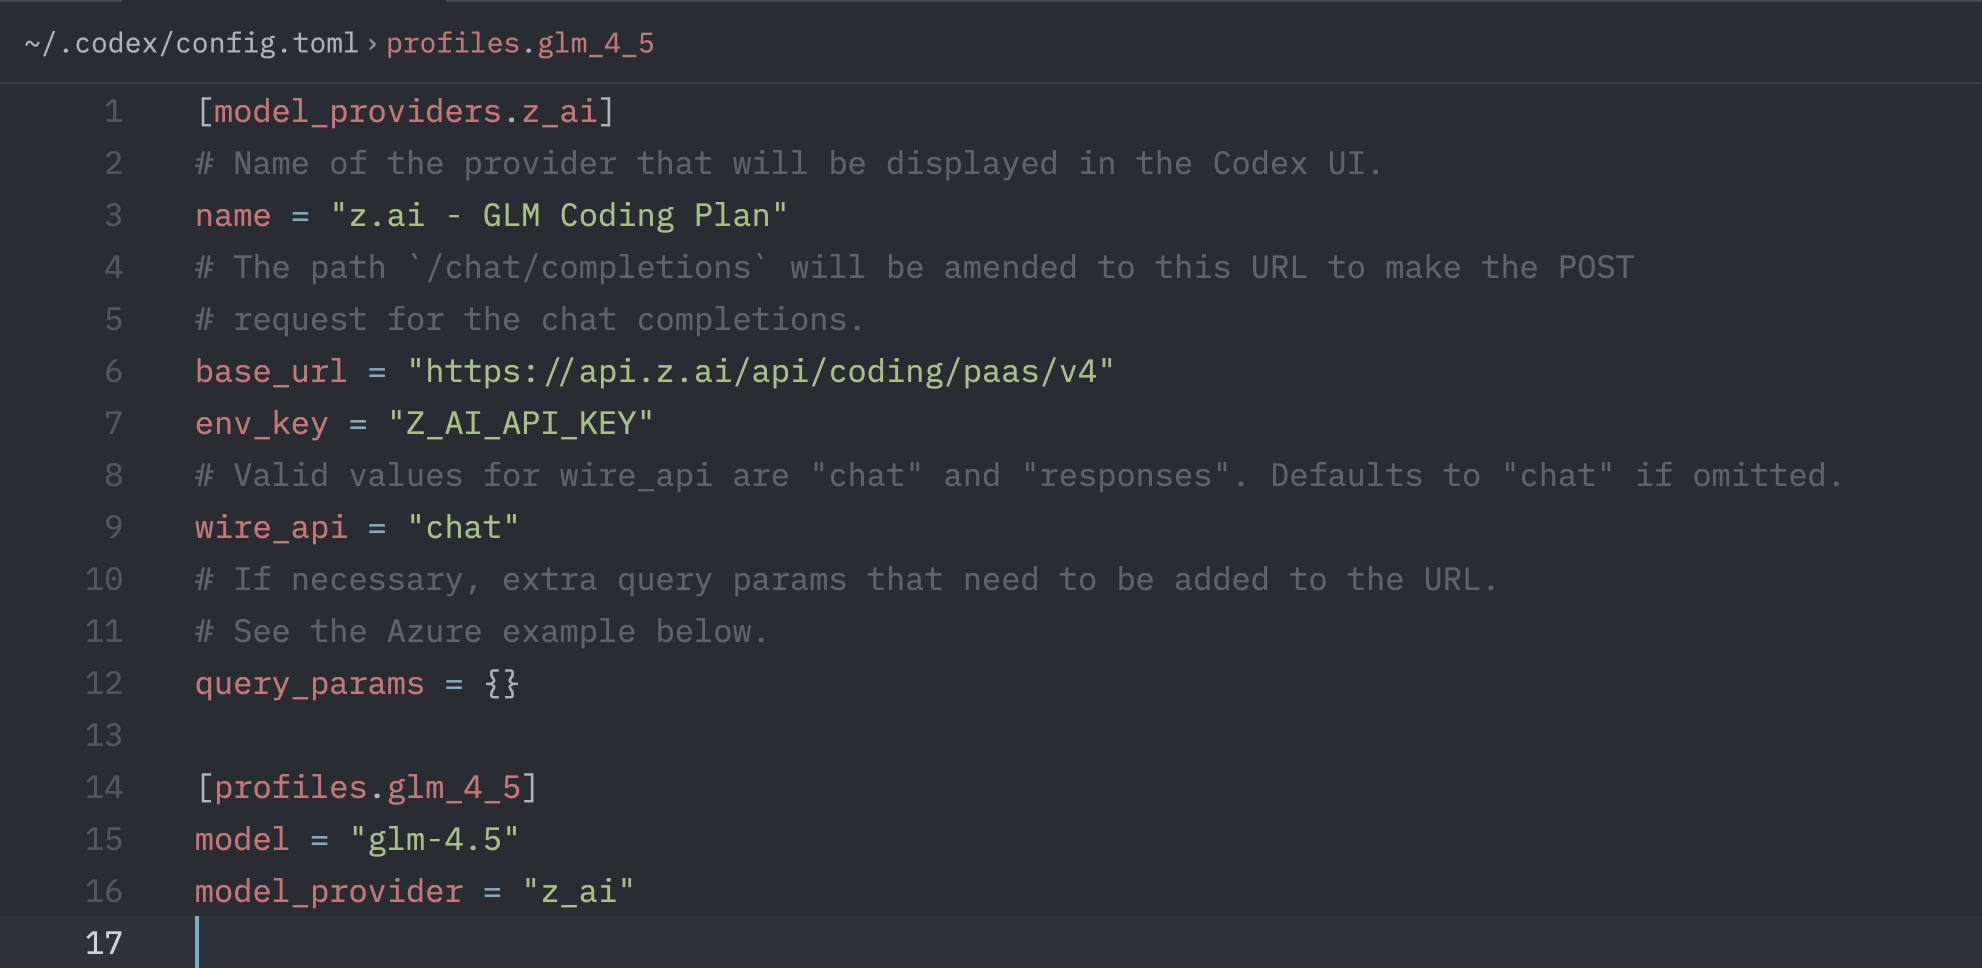Click the name key on line 3
Screen dimensions: 1982x968
point(233,215)
